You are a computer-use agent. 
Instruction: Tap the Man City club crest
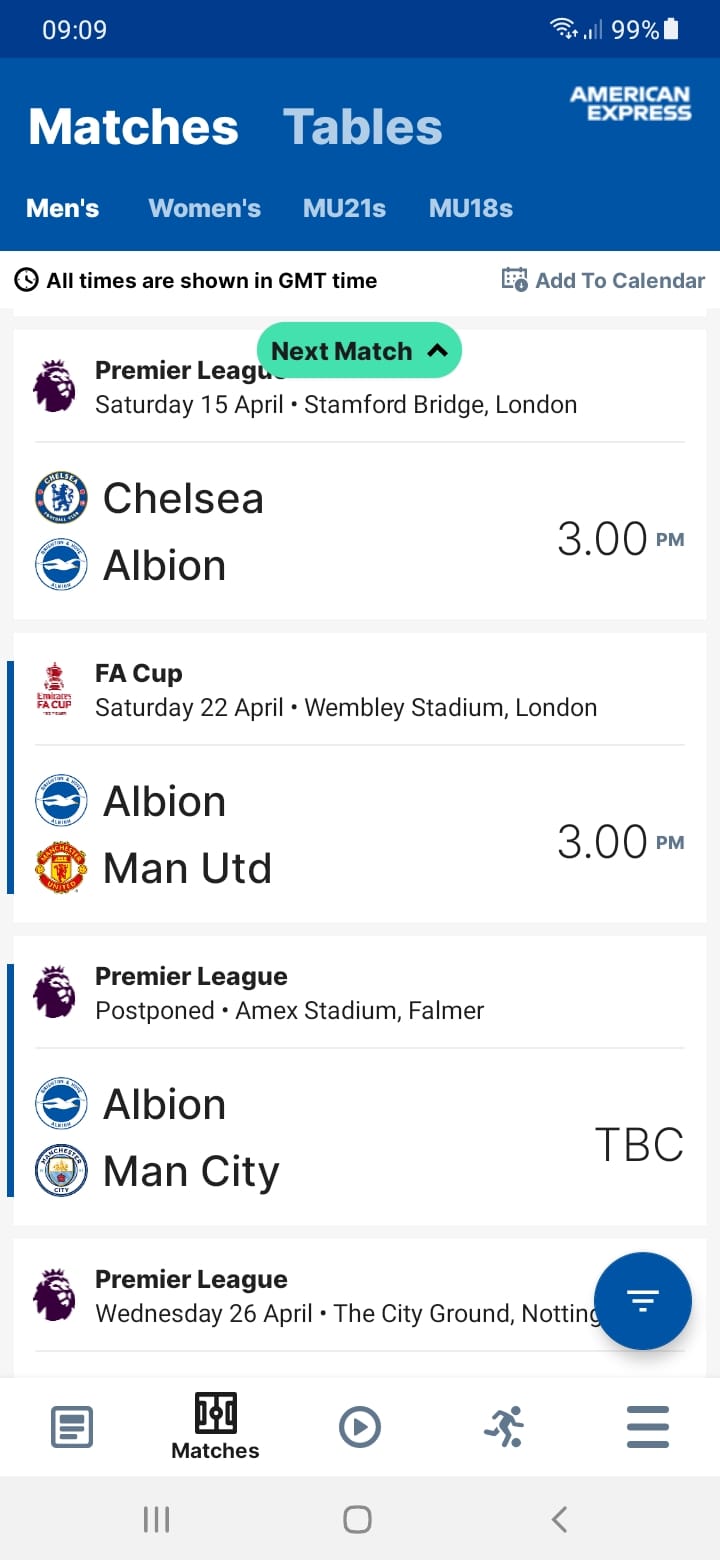(x=61, y=1171)
